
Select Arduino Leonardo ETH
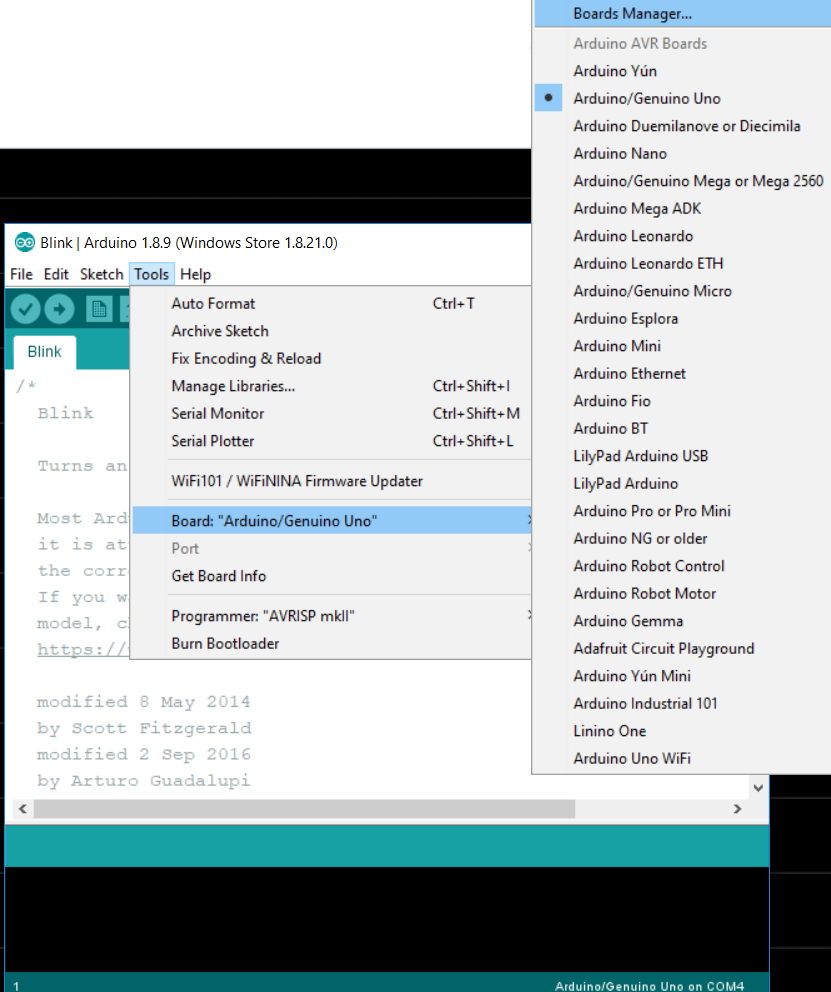click(682, 263)
